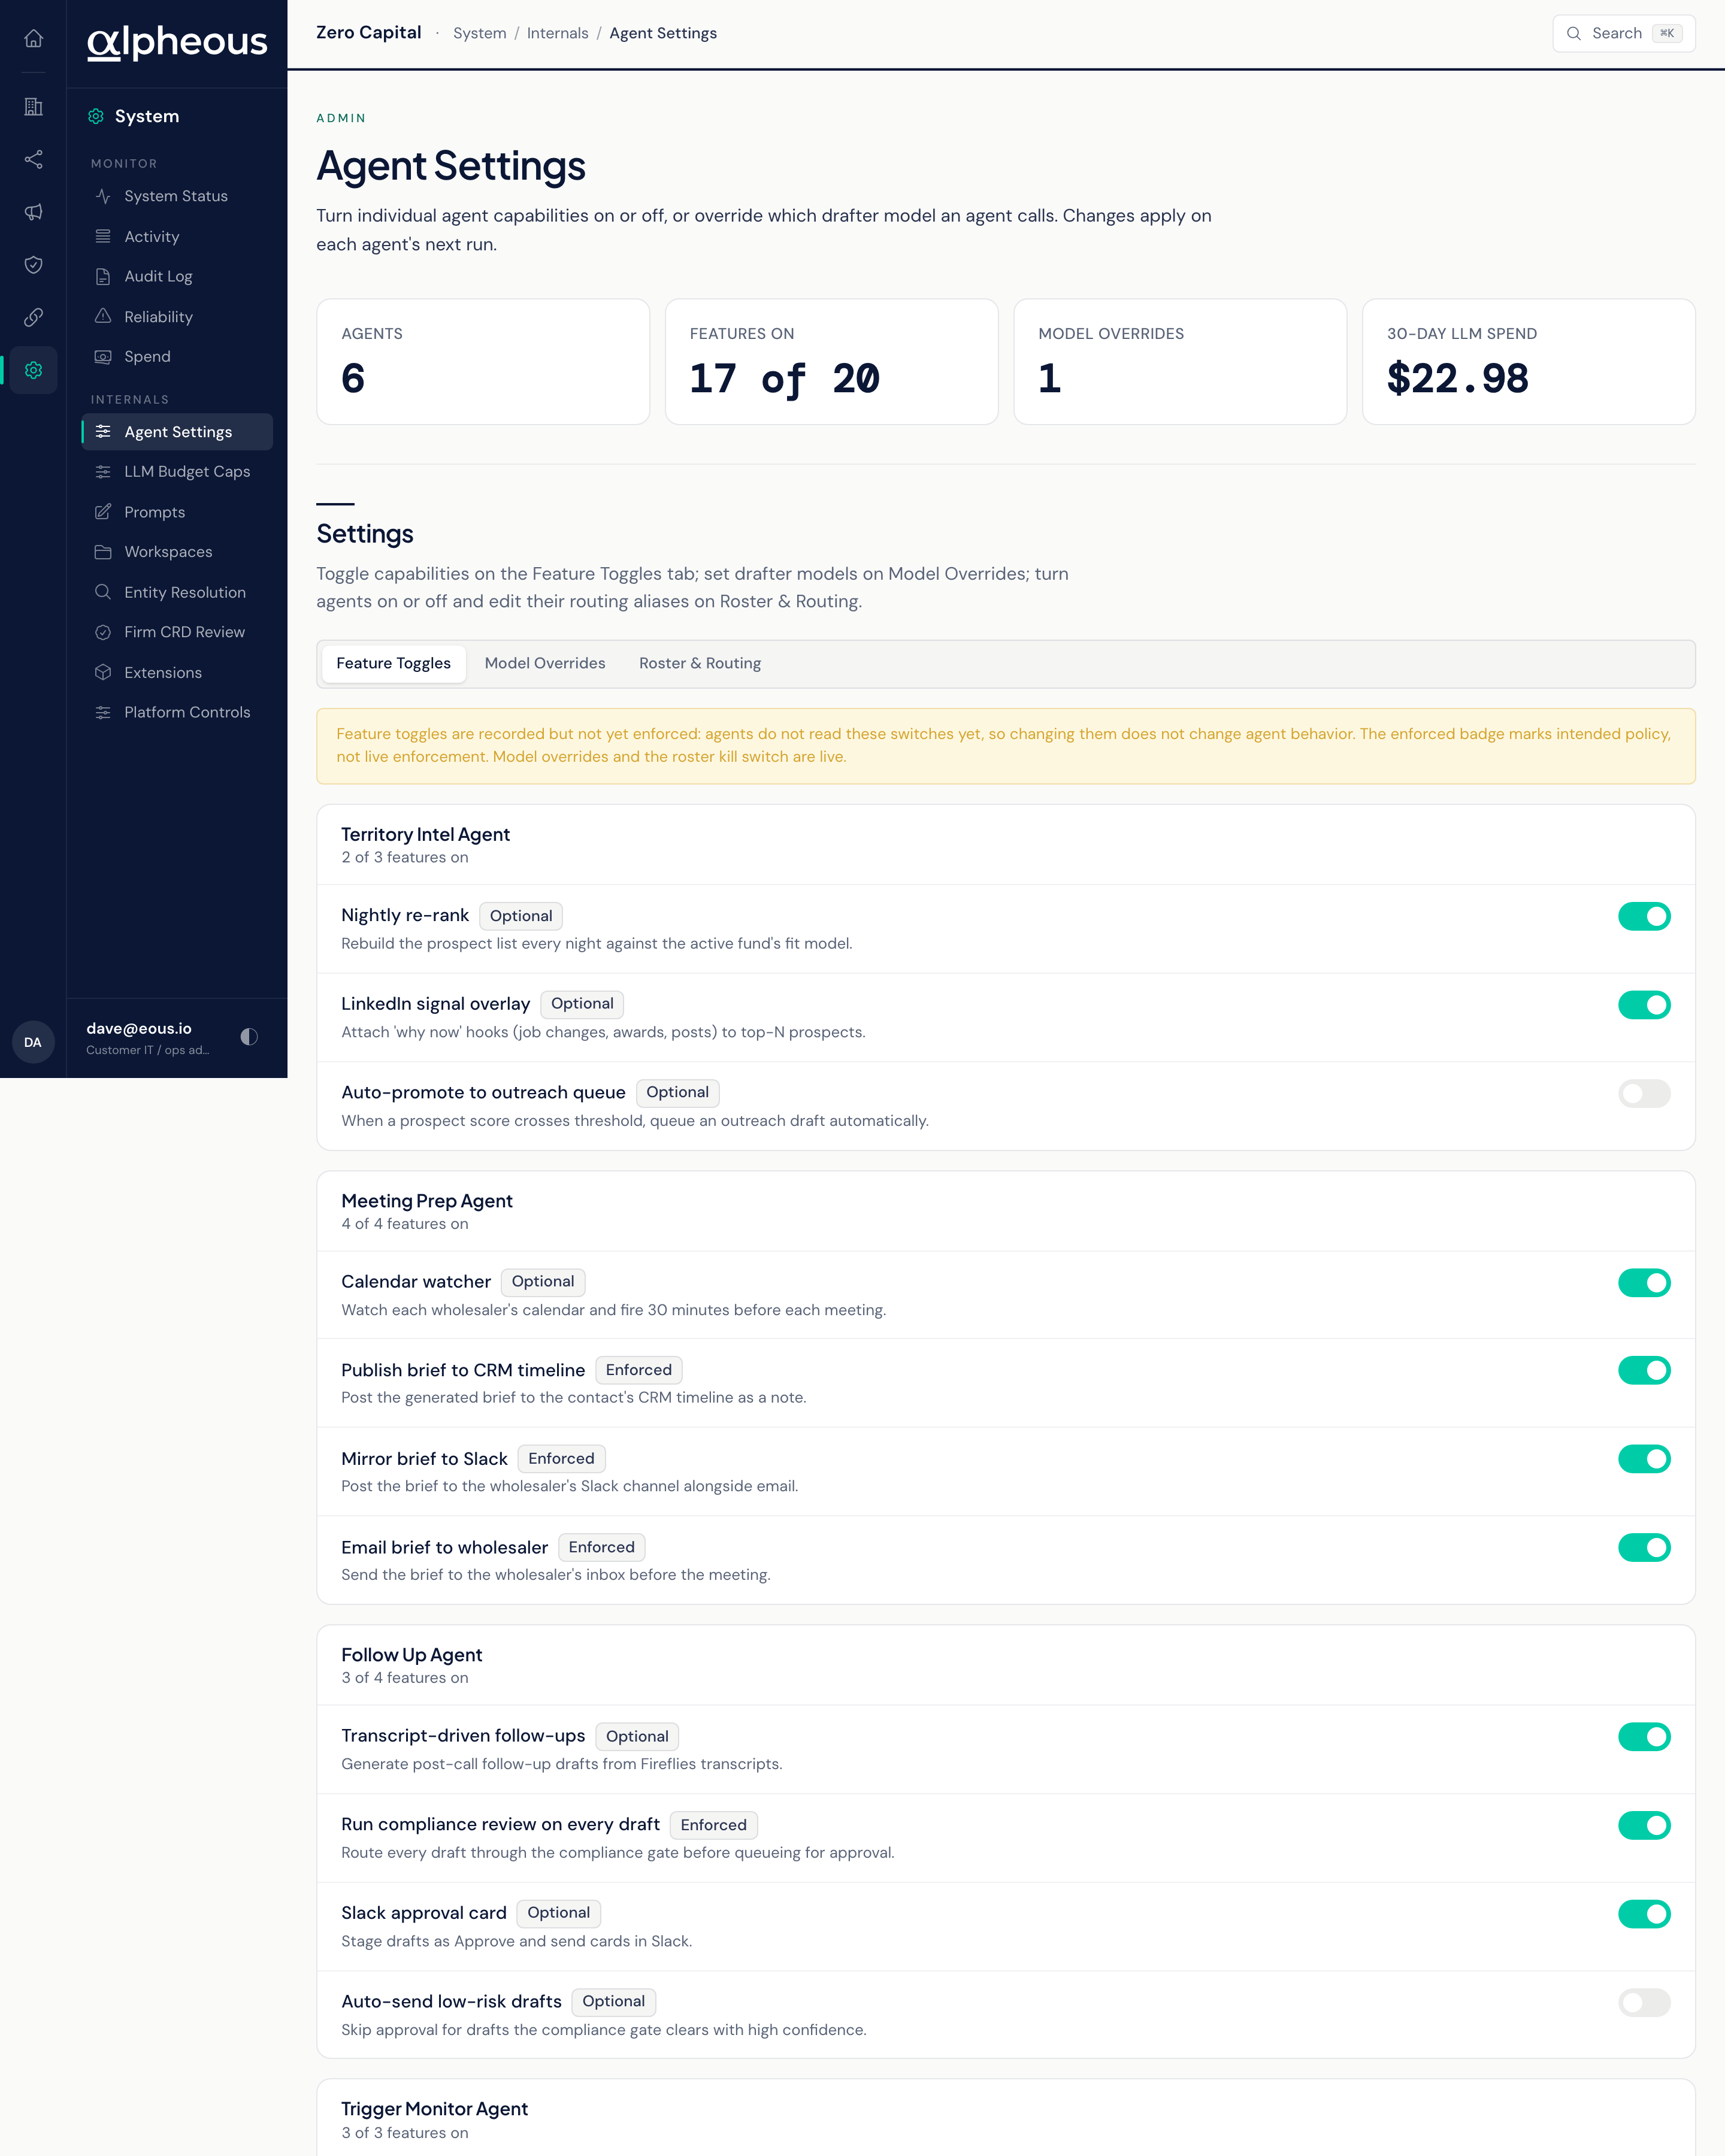The image size is (1725, 2156).
Task: Click the Internals breadcrumb link
Action: click(x=557, y=33)
